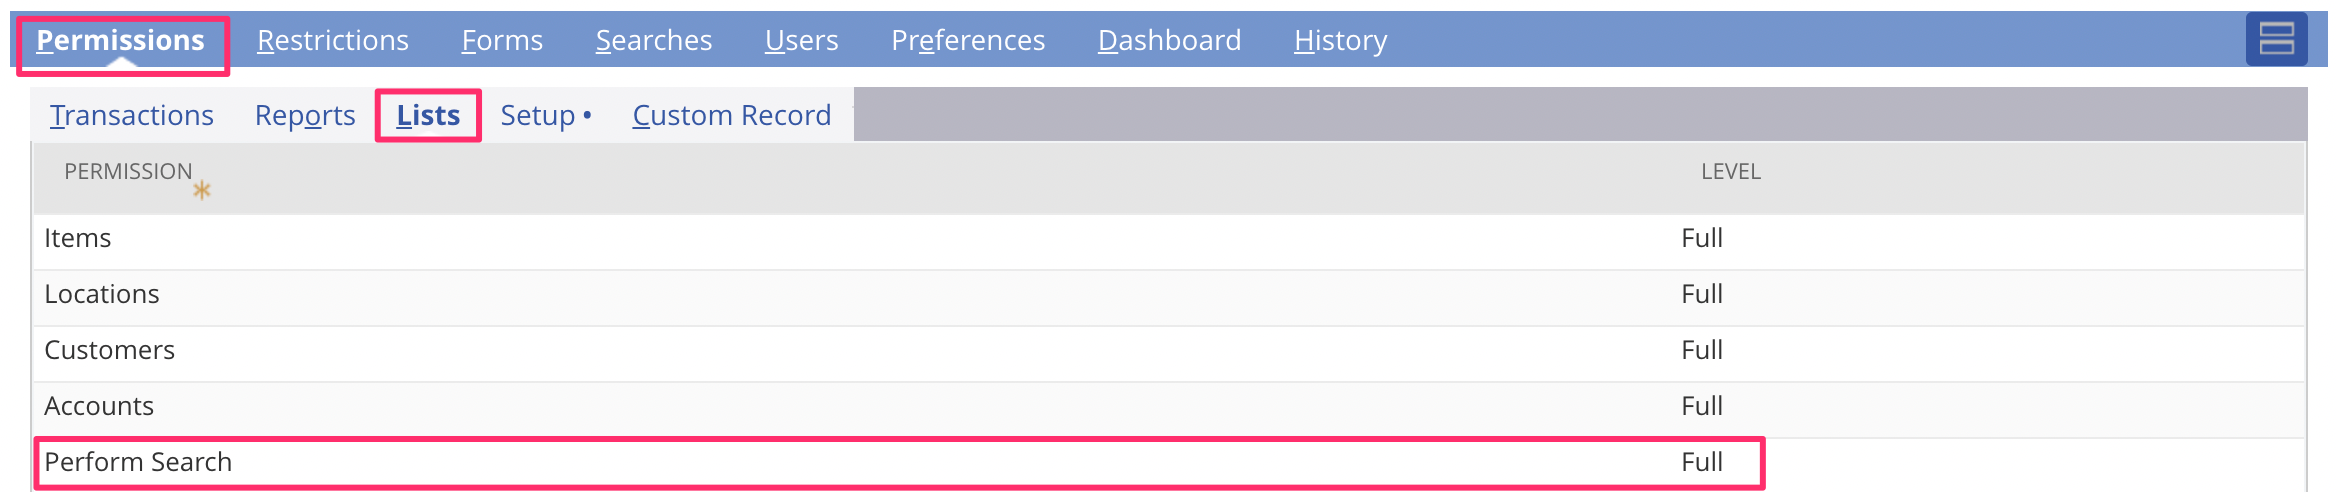Open the Transactions subtab

pos(132,115)
